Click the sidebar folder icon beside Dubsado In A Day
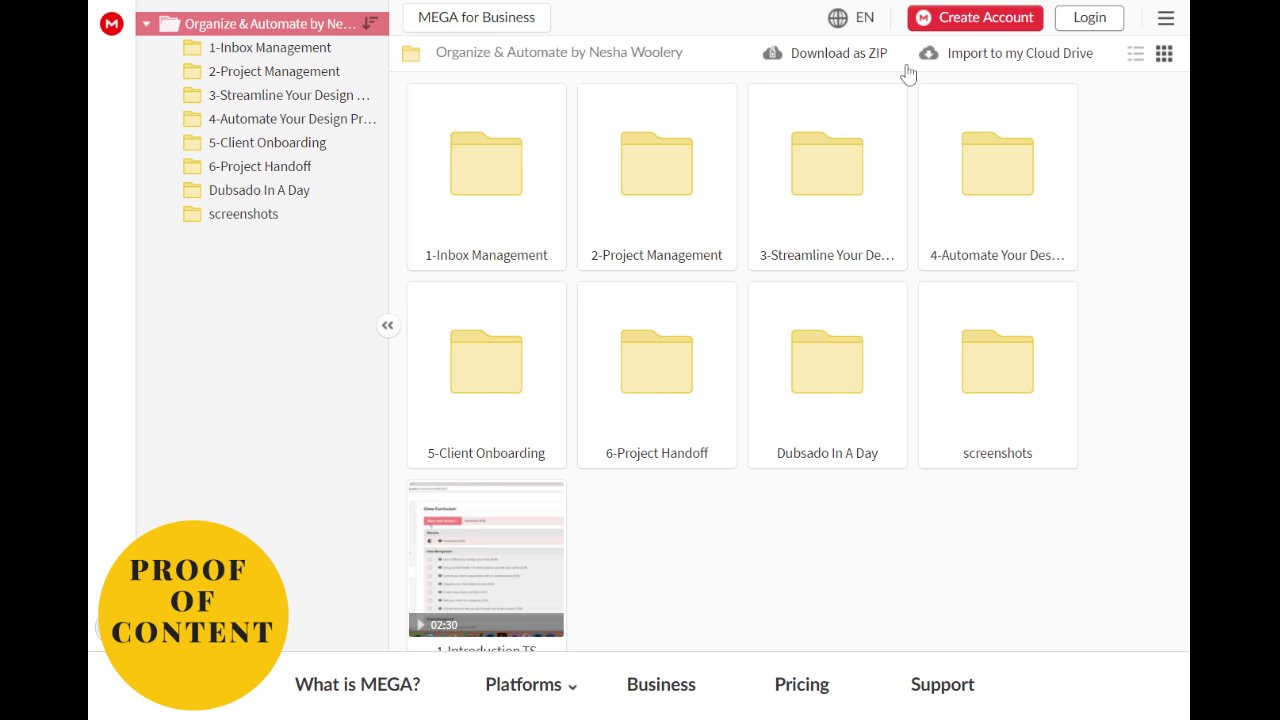The width and height of the screenshot is (1280, 720). pos(192,190)
